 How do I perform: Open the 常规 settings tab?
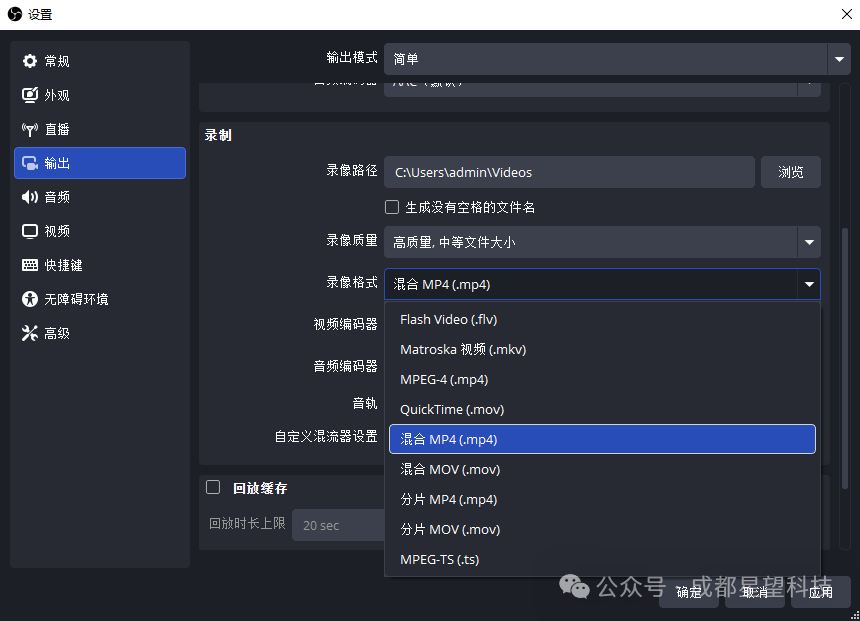[x=100, y=61]
